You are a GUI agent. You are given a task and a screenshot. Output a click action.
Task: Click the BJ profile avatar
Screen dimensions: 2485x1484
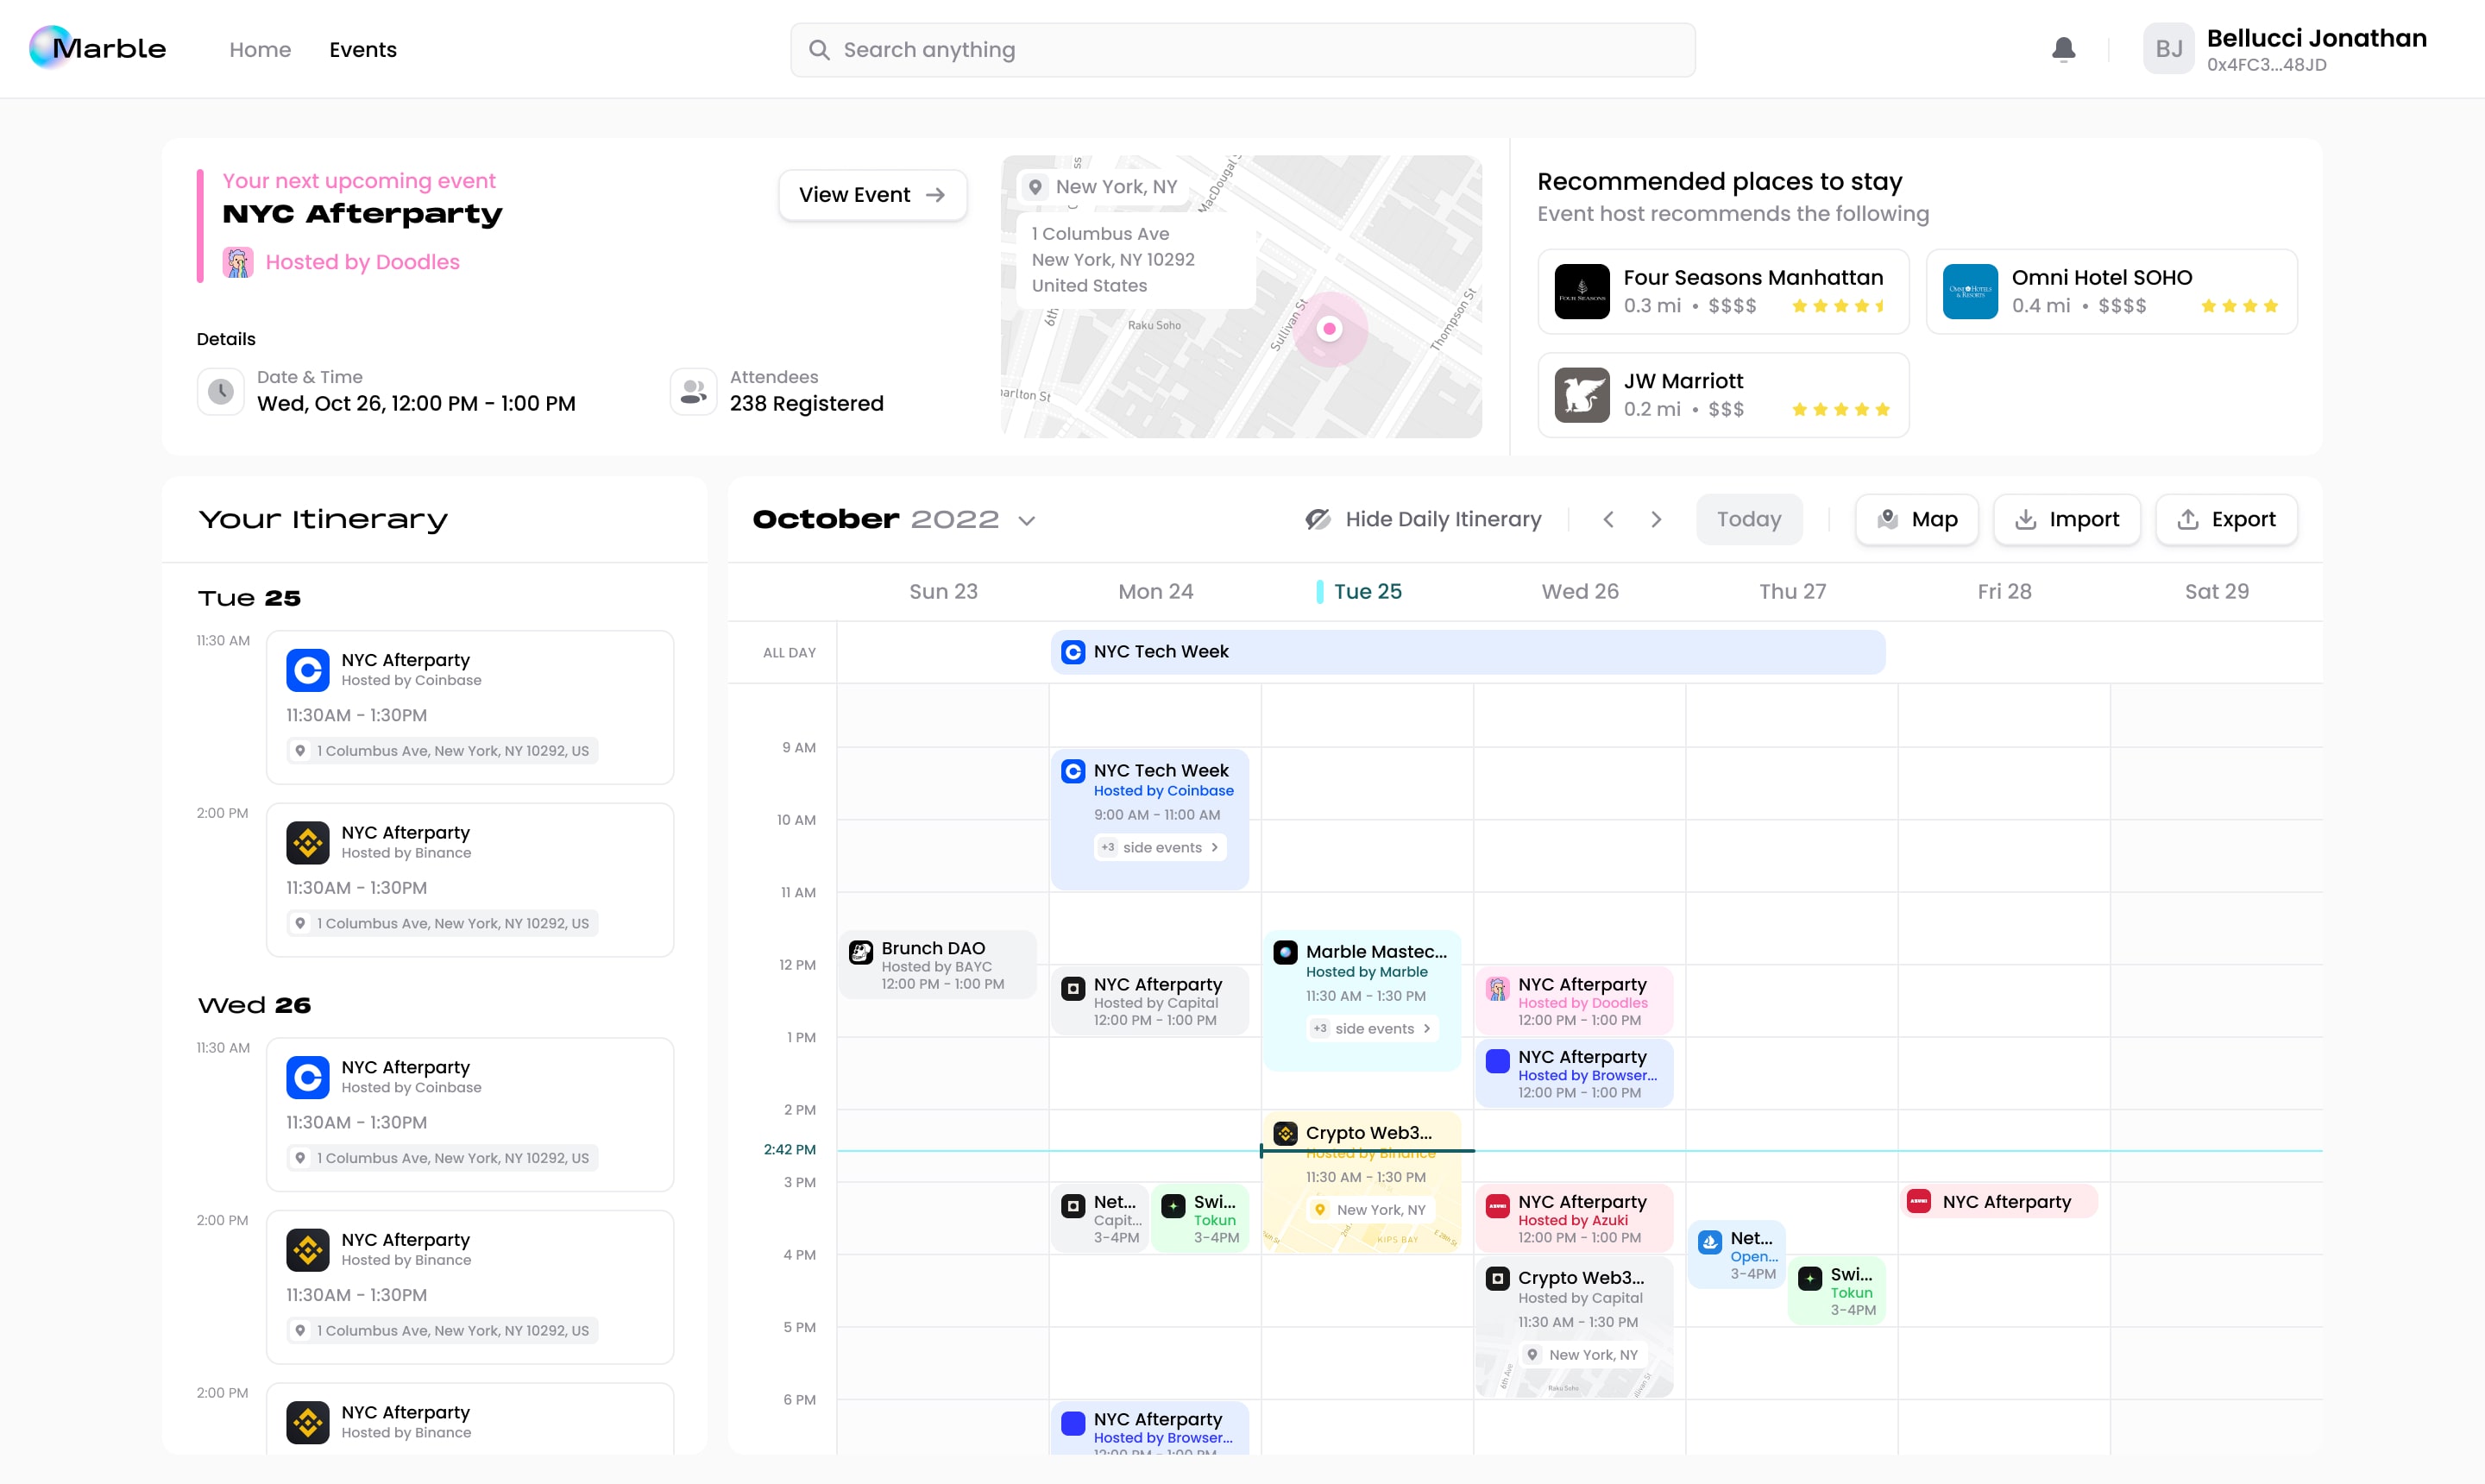[x=2168, y=49]
